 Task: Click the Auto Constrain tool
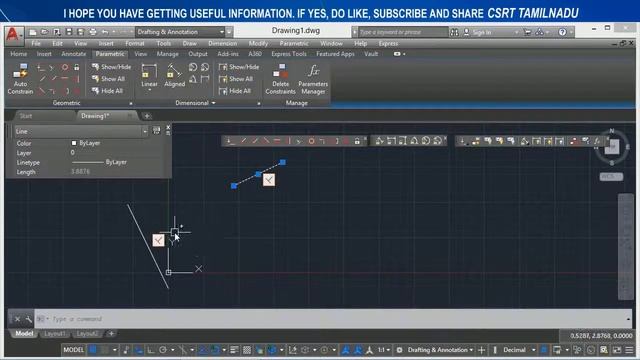[x=20, y=80]
